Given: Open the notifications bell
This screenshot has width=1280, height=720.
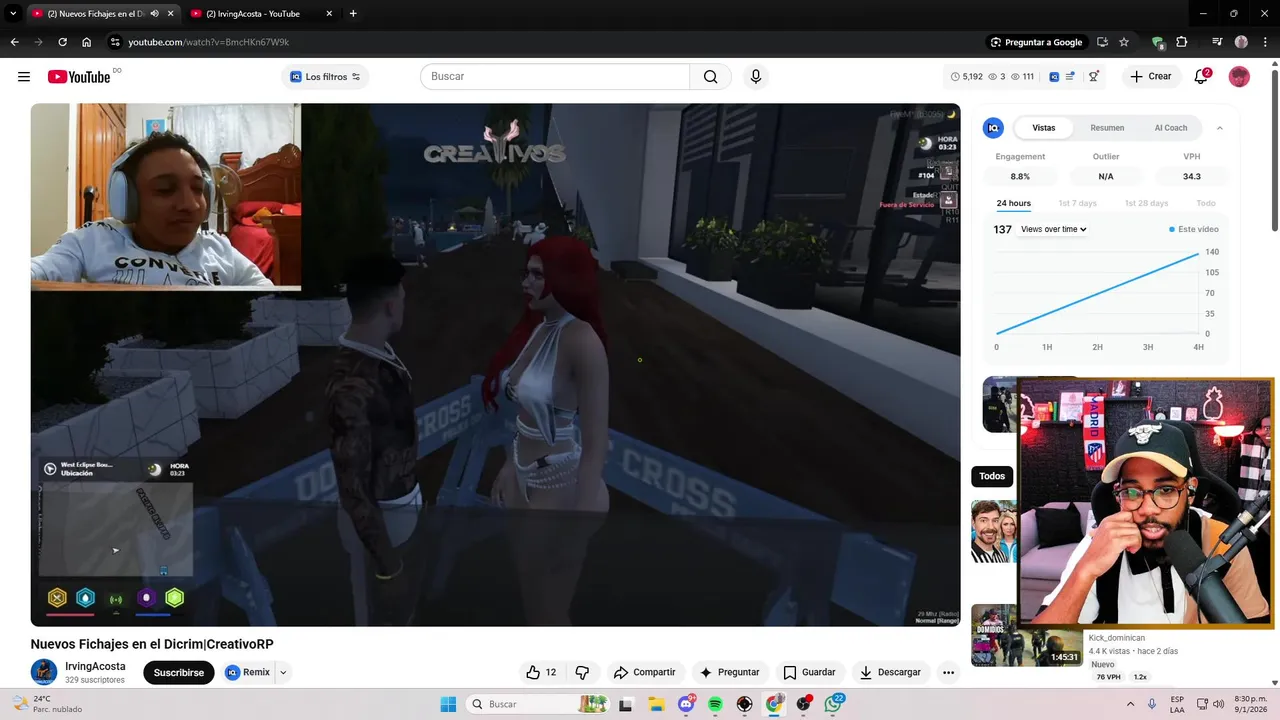Looking at the screenshot, I should tap(1202, 77).
